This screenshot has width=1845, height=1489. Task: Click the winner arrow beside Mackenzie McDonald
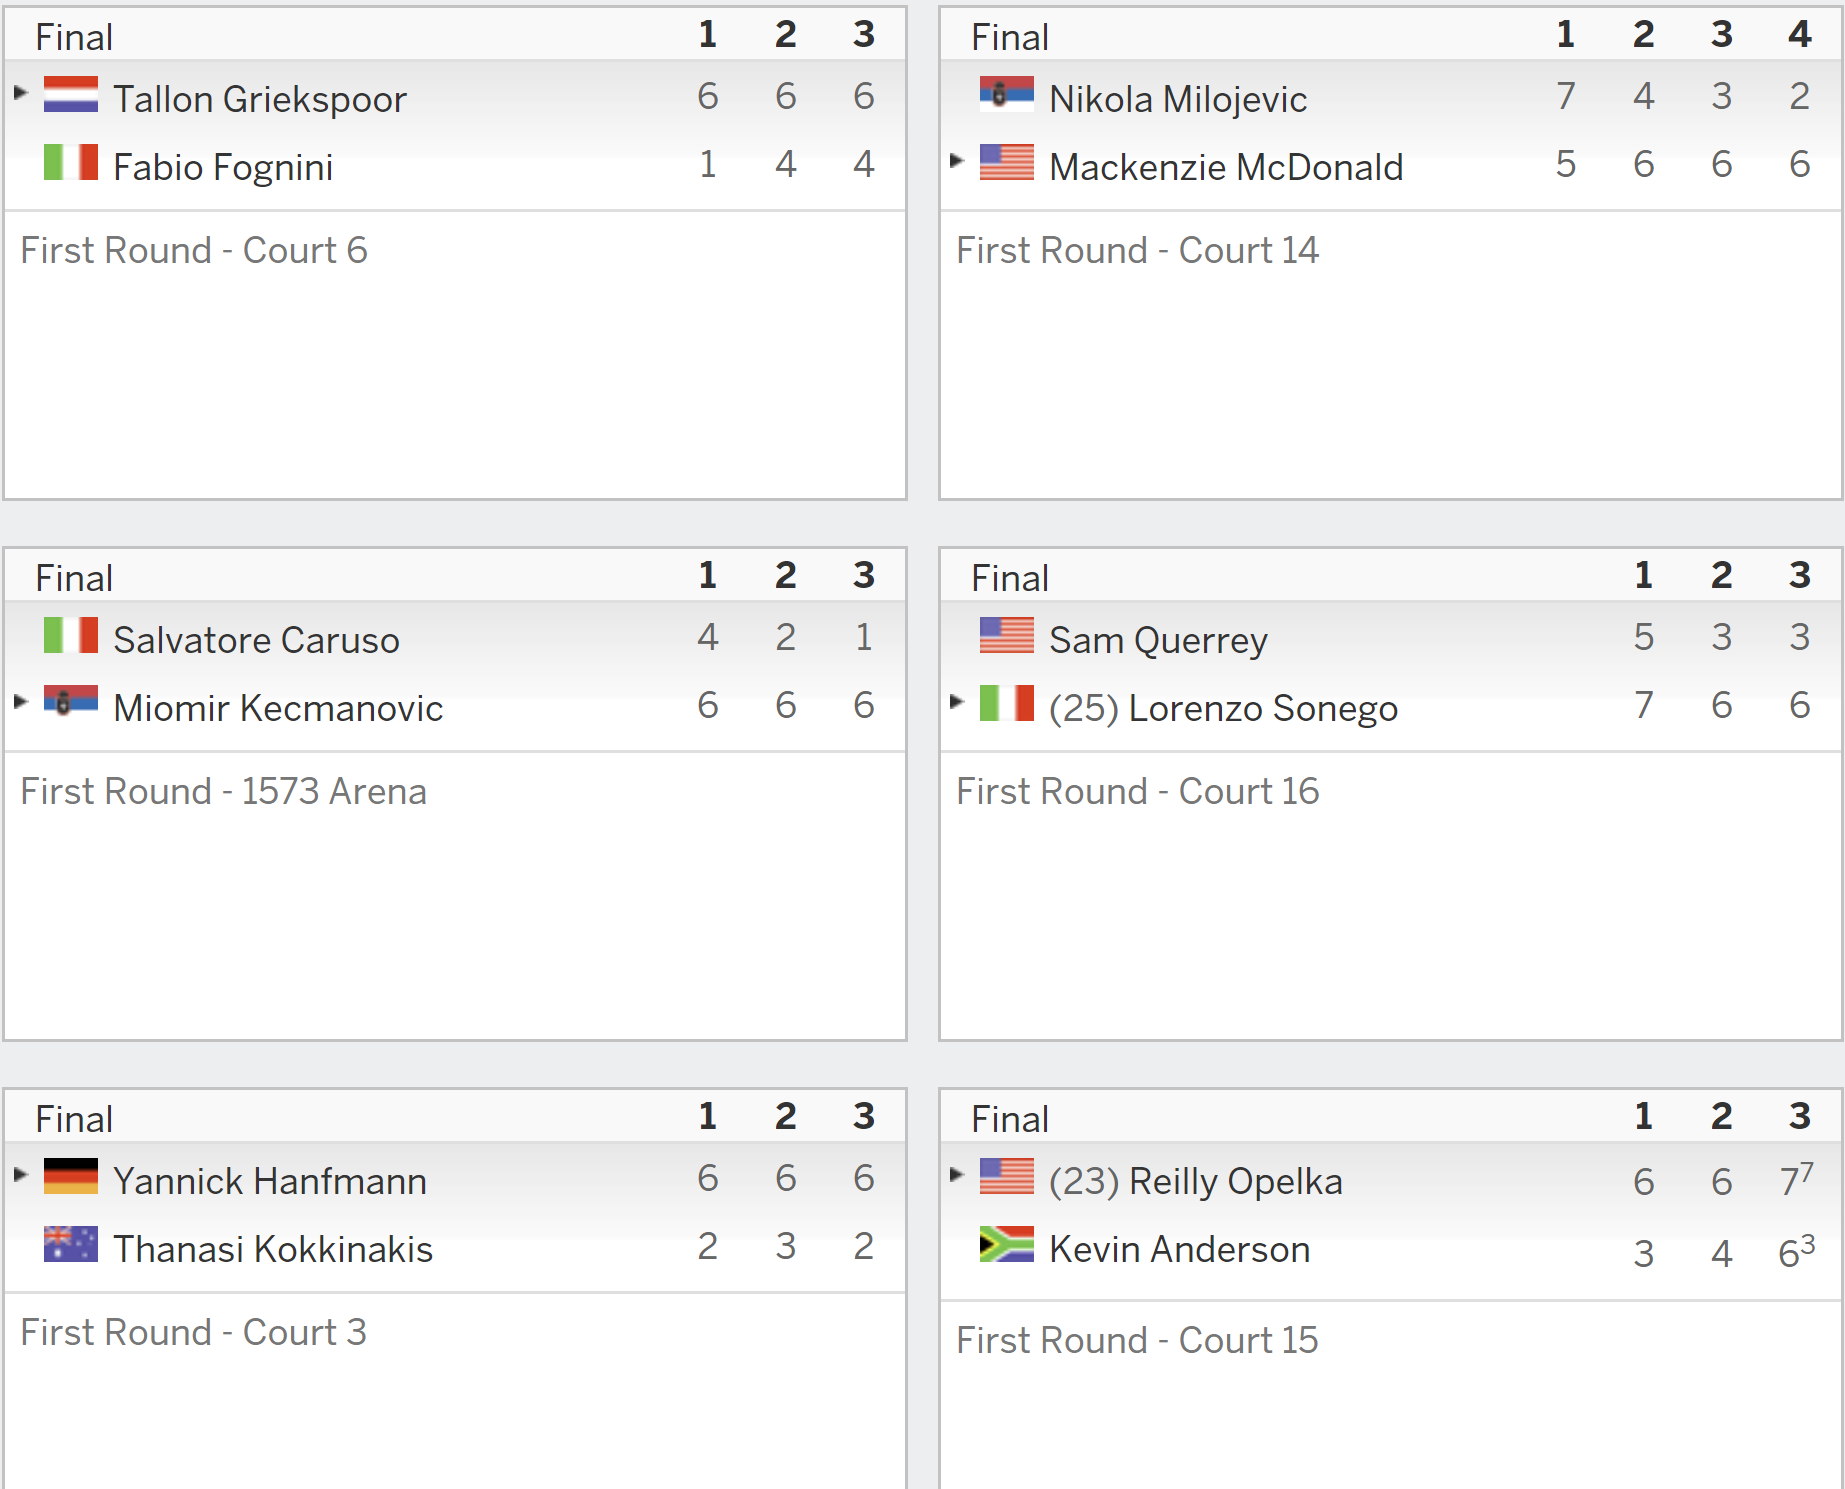point(957,160)
